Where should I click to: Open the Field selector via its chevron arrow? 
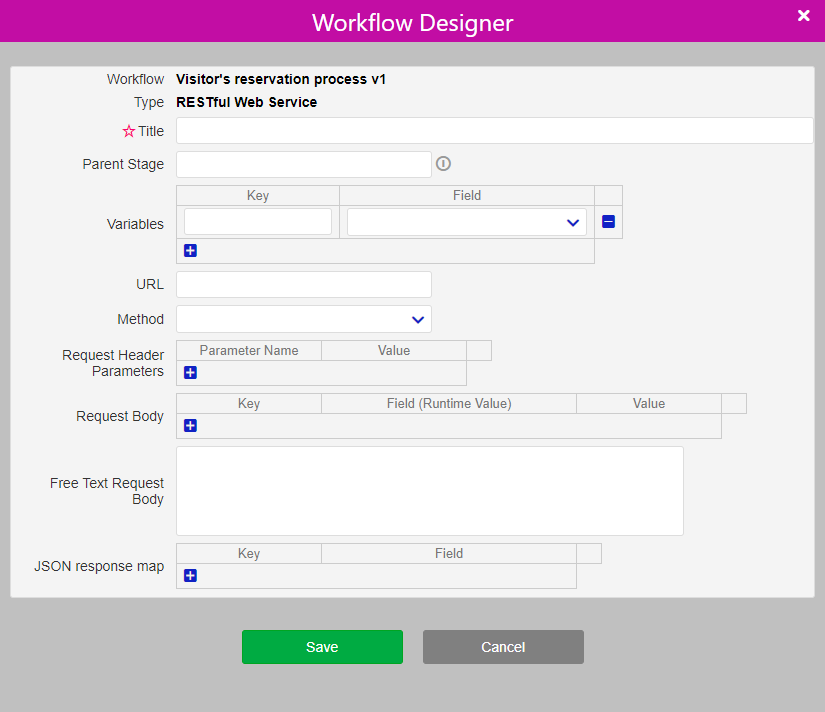coord(572,221)
